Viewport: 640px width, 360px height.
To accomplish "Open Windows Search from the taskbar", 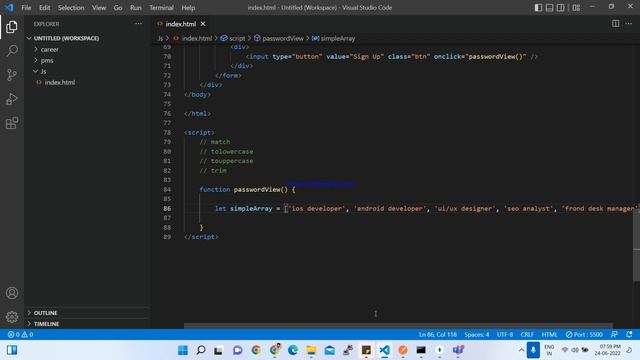I will coord(201,350).
